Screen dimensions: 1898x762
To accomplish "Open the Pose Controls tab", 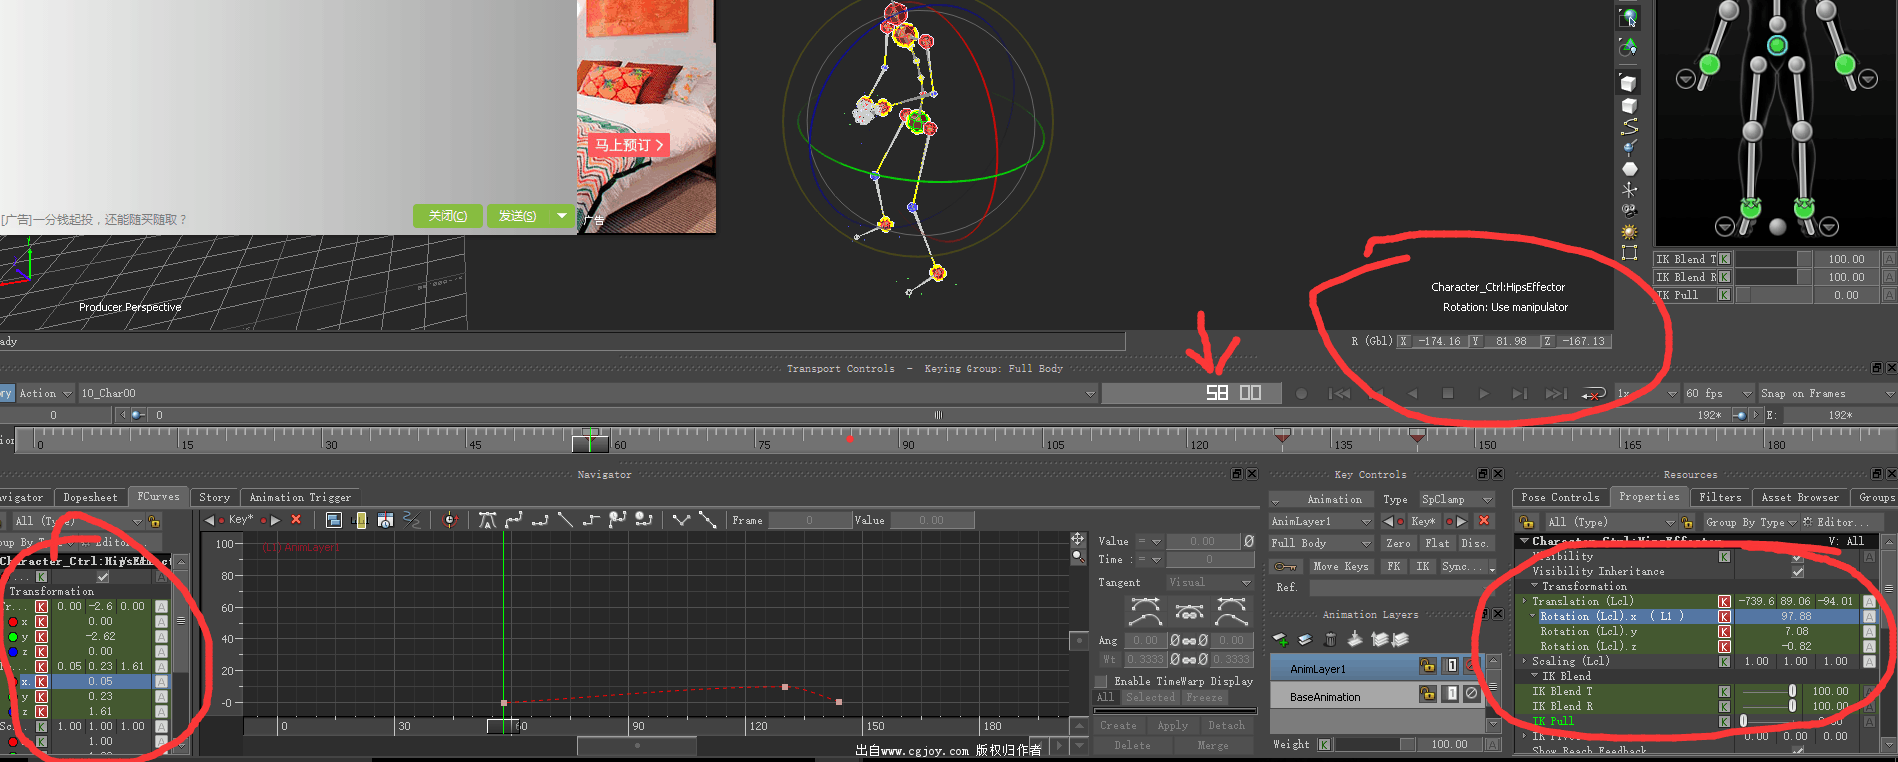I will click(x=1560, y=497).
